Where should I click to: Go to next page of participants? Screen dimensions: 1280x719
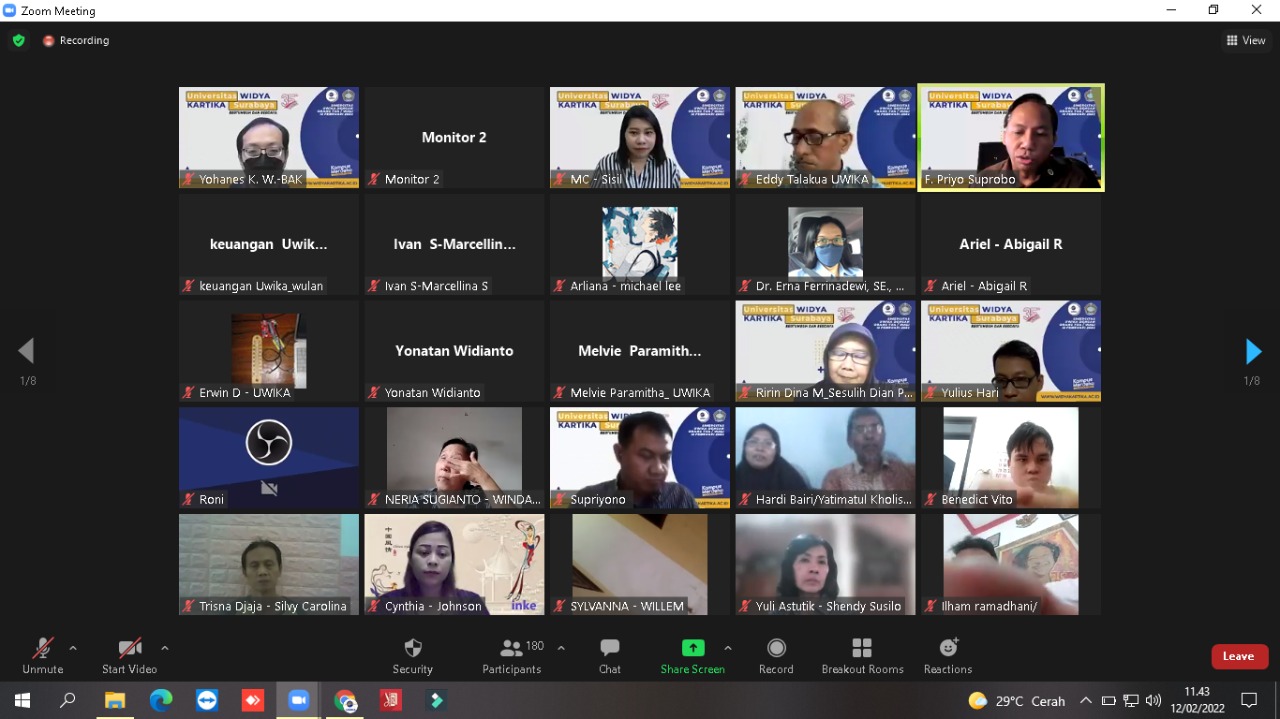click(x=1252, y=352)
